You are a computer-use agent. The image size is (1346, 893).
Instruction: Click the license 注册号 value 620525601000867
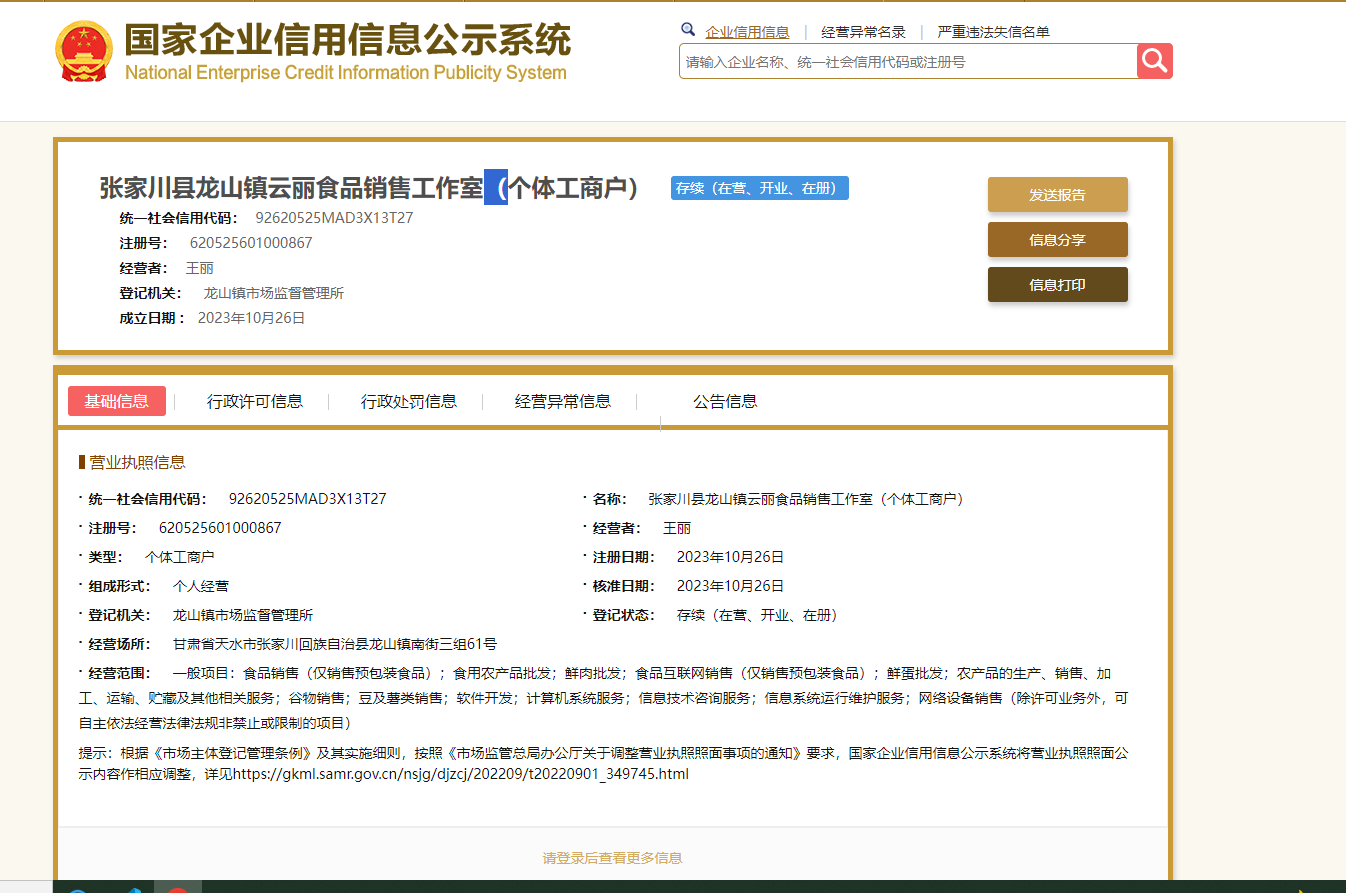tap(220, 528)
